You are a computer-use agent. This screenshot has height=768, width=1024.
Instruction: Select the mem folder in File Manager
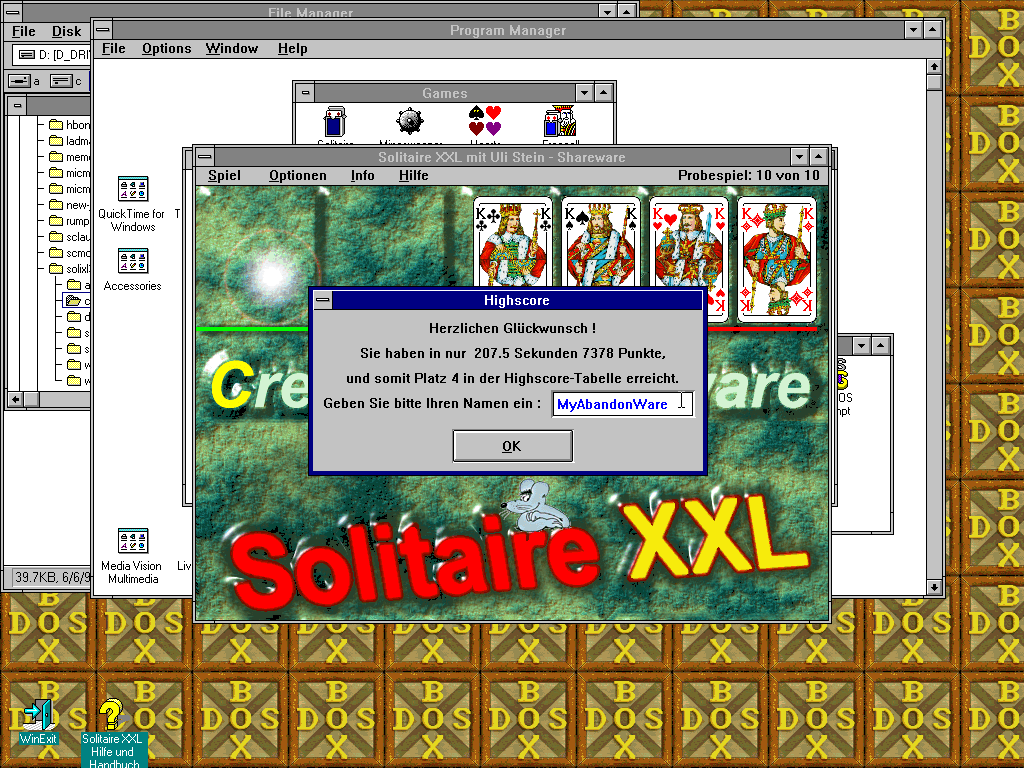(x=70, y=157)
